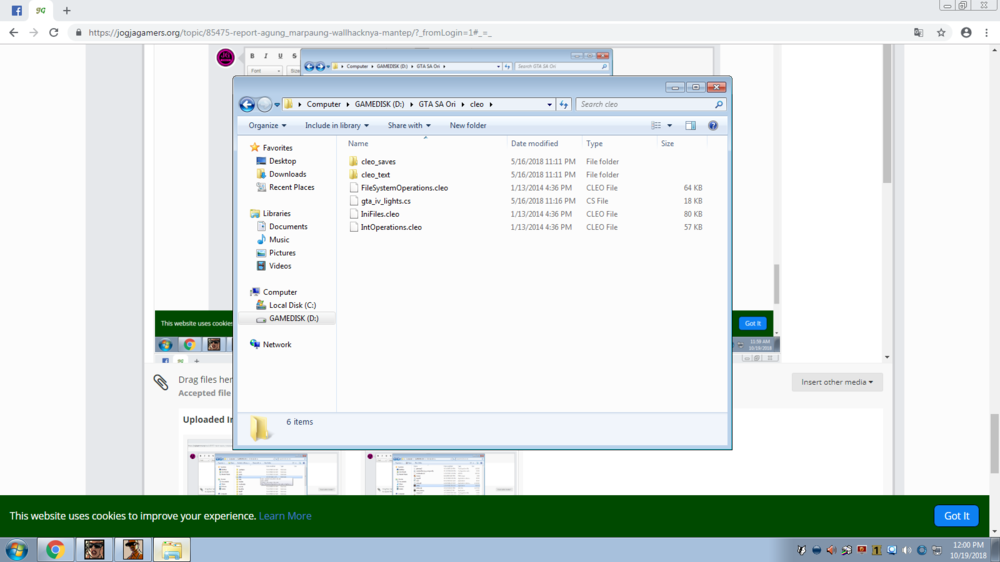Viewport: 1000px width, 562px height.
Task: Click the Computer breadcrumb segment
Action: click(x=323, y=104)
